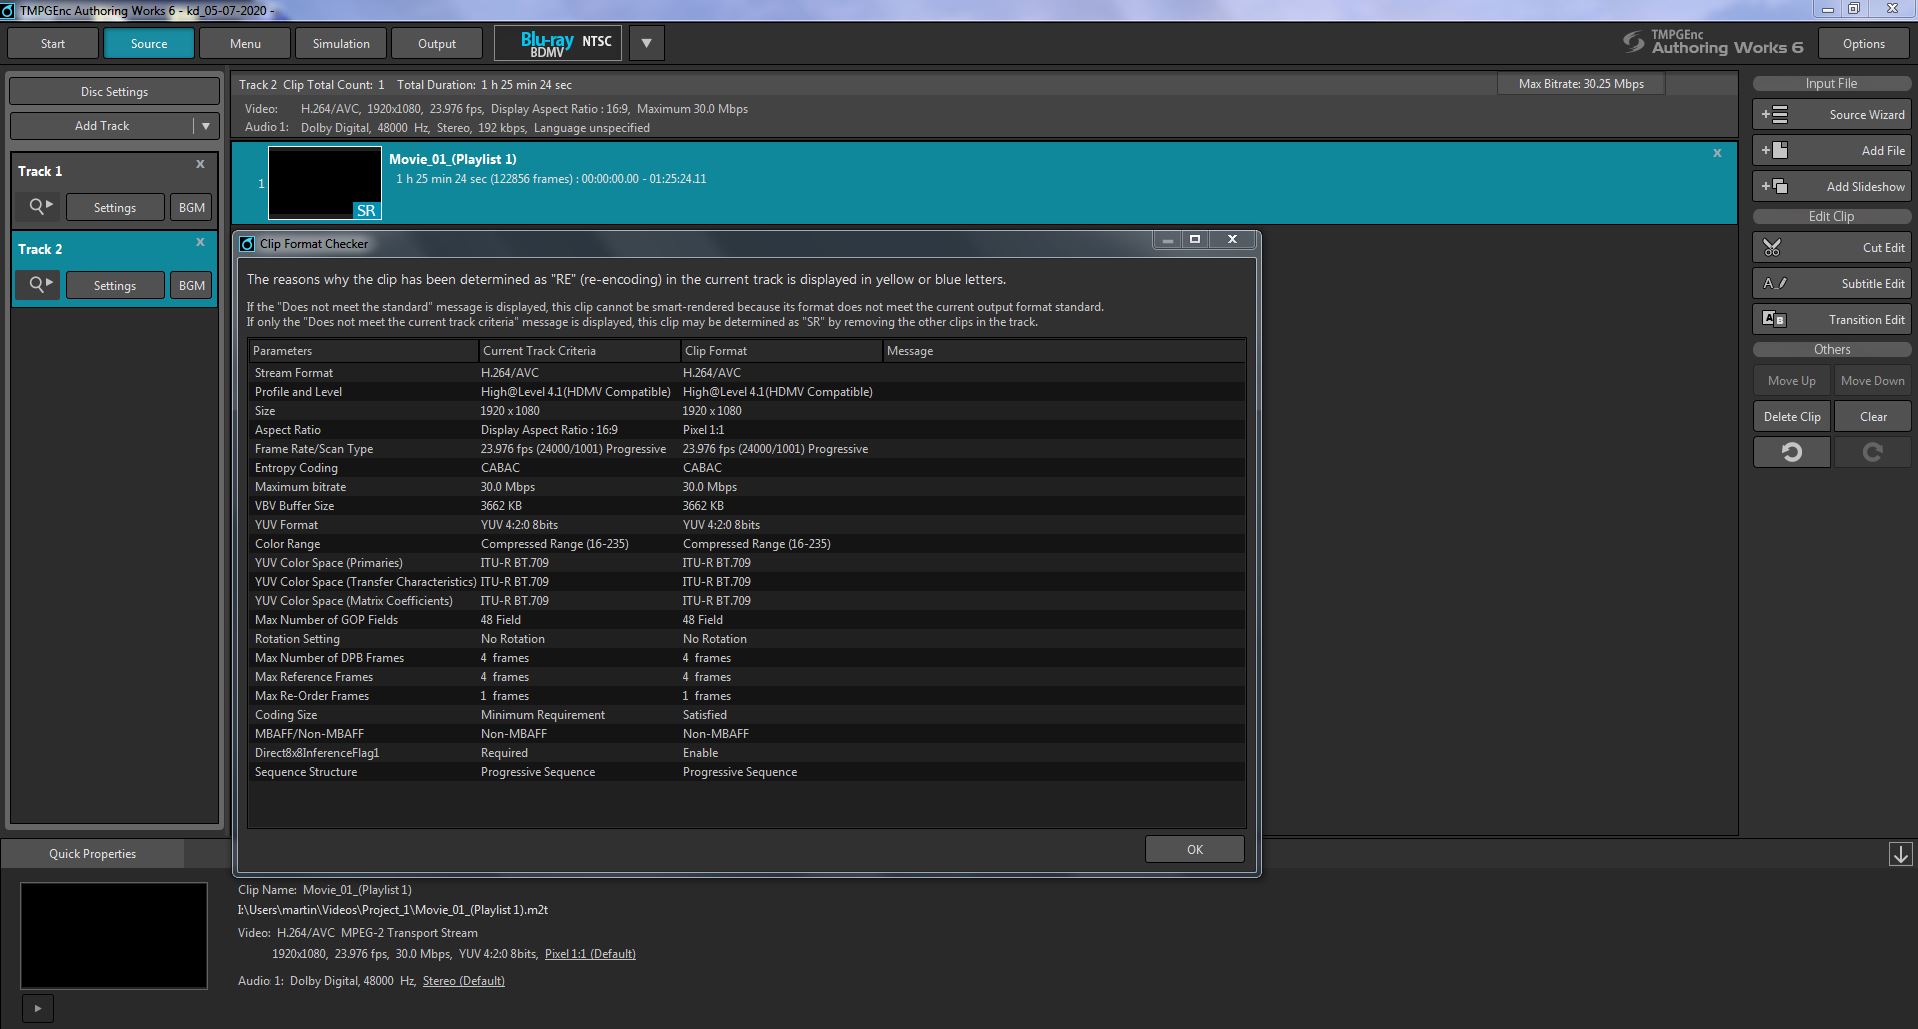The image size is (1918, 1029).
Task: Click the redo arrow button
Action: (x=1872, y=452)
